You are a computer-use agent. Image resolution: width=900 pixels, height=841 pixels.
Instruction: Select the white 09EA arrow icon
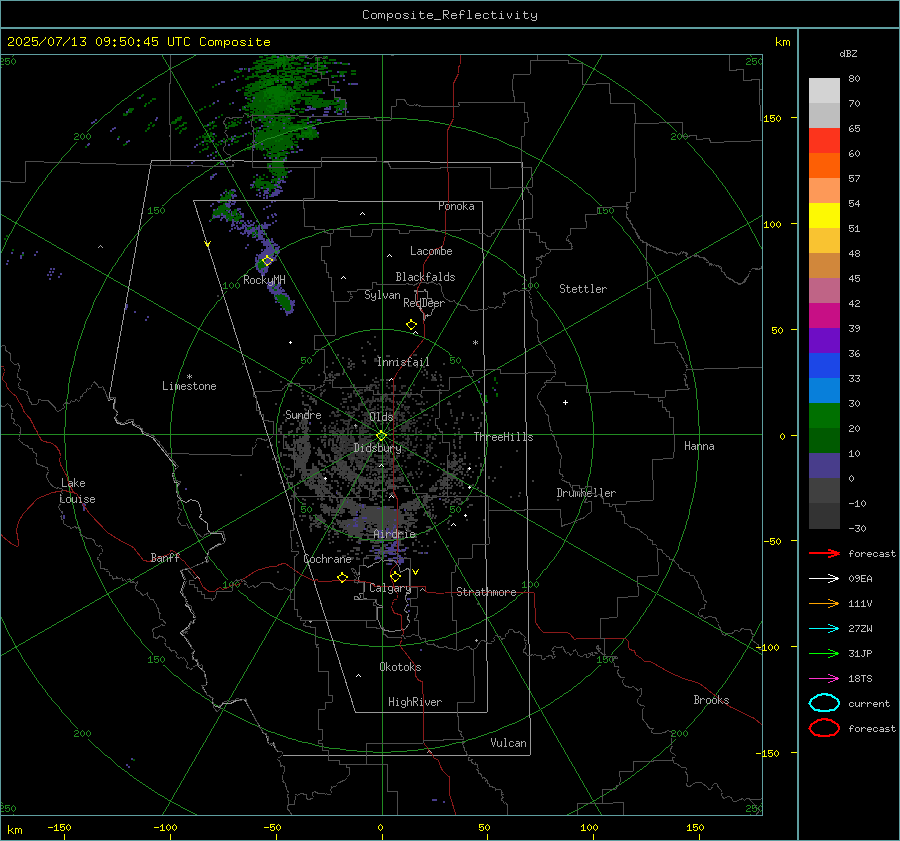click(x=824, y=579)
